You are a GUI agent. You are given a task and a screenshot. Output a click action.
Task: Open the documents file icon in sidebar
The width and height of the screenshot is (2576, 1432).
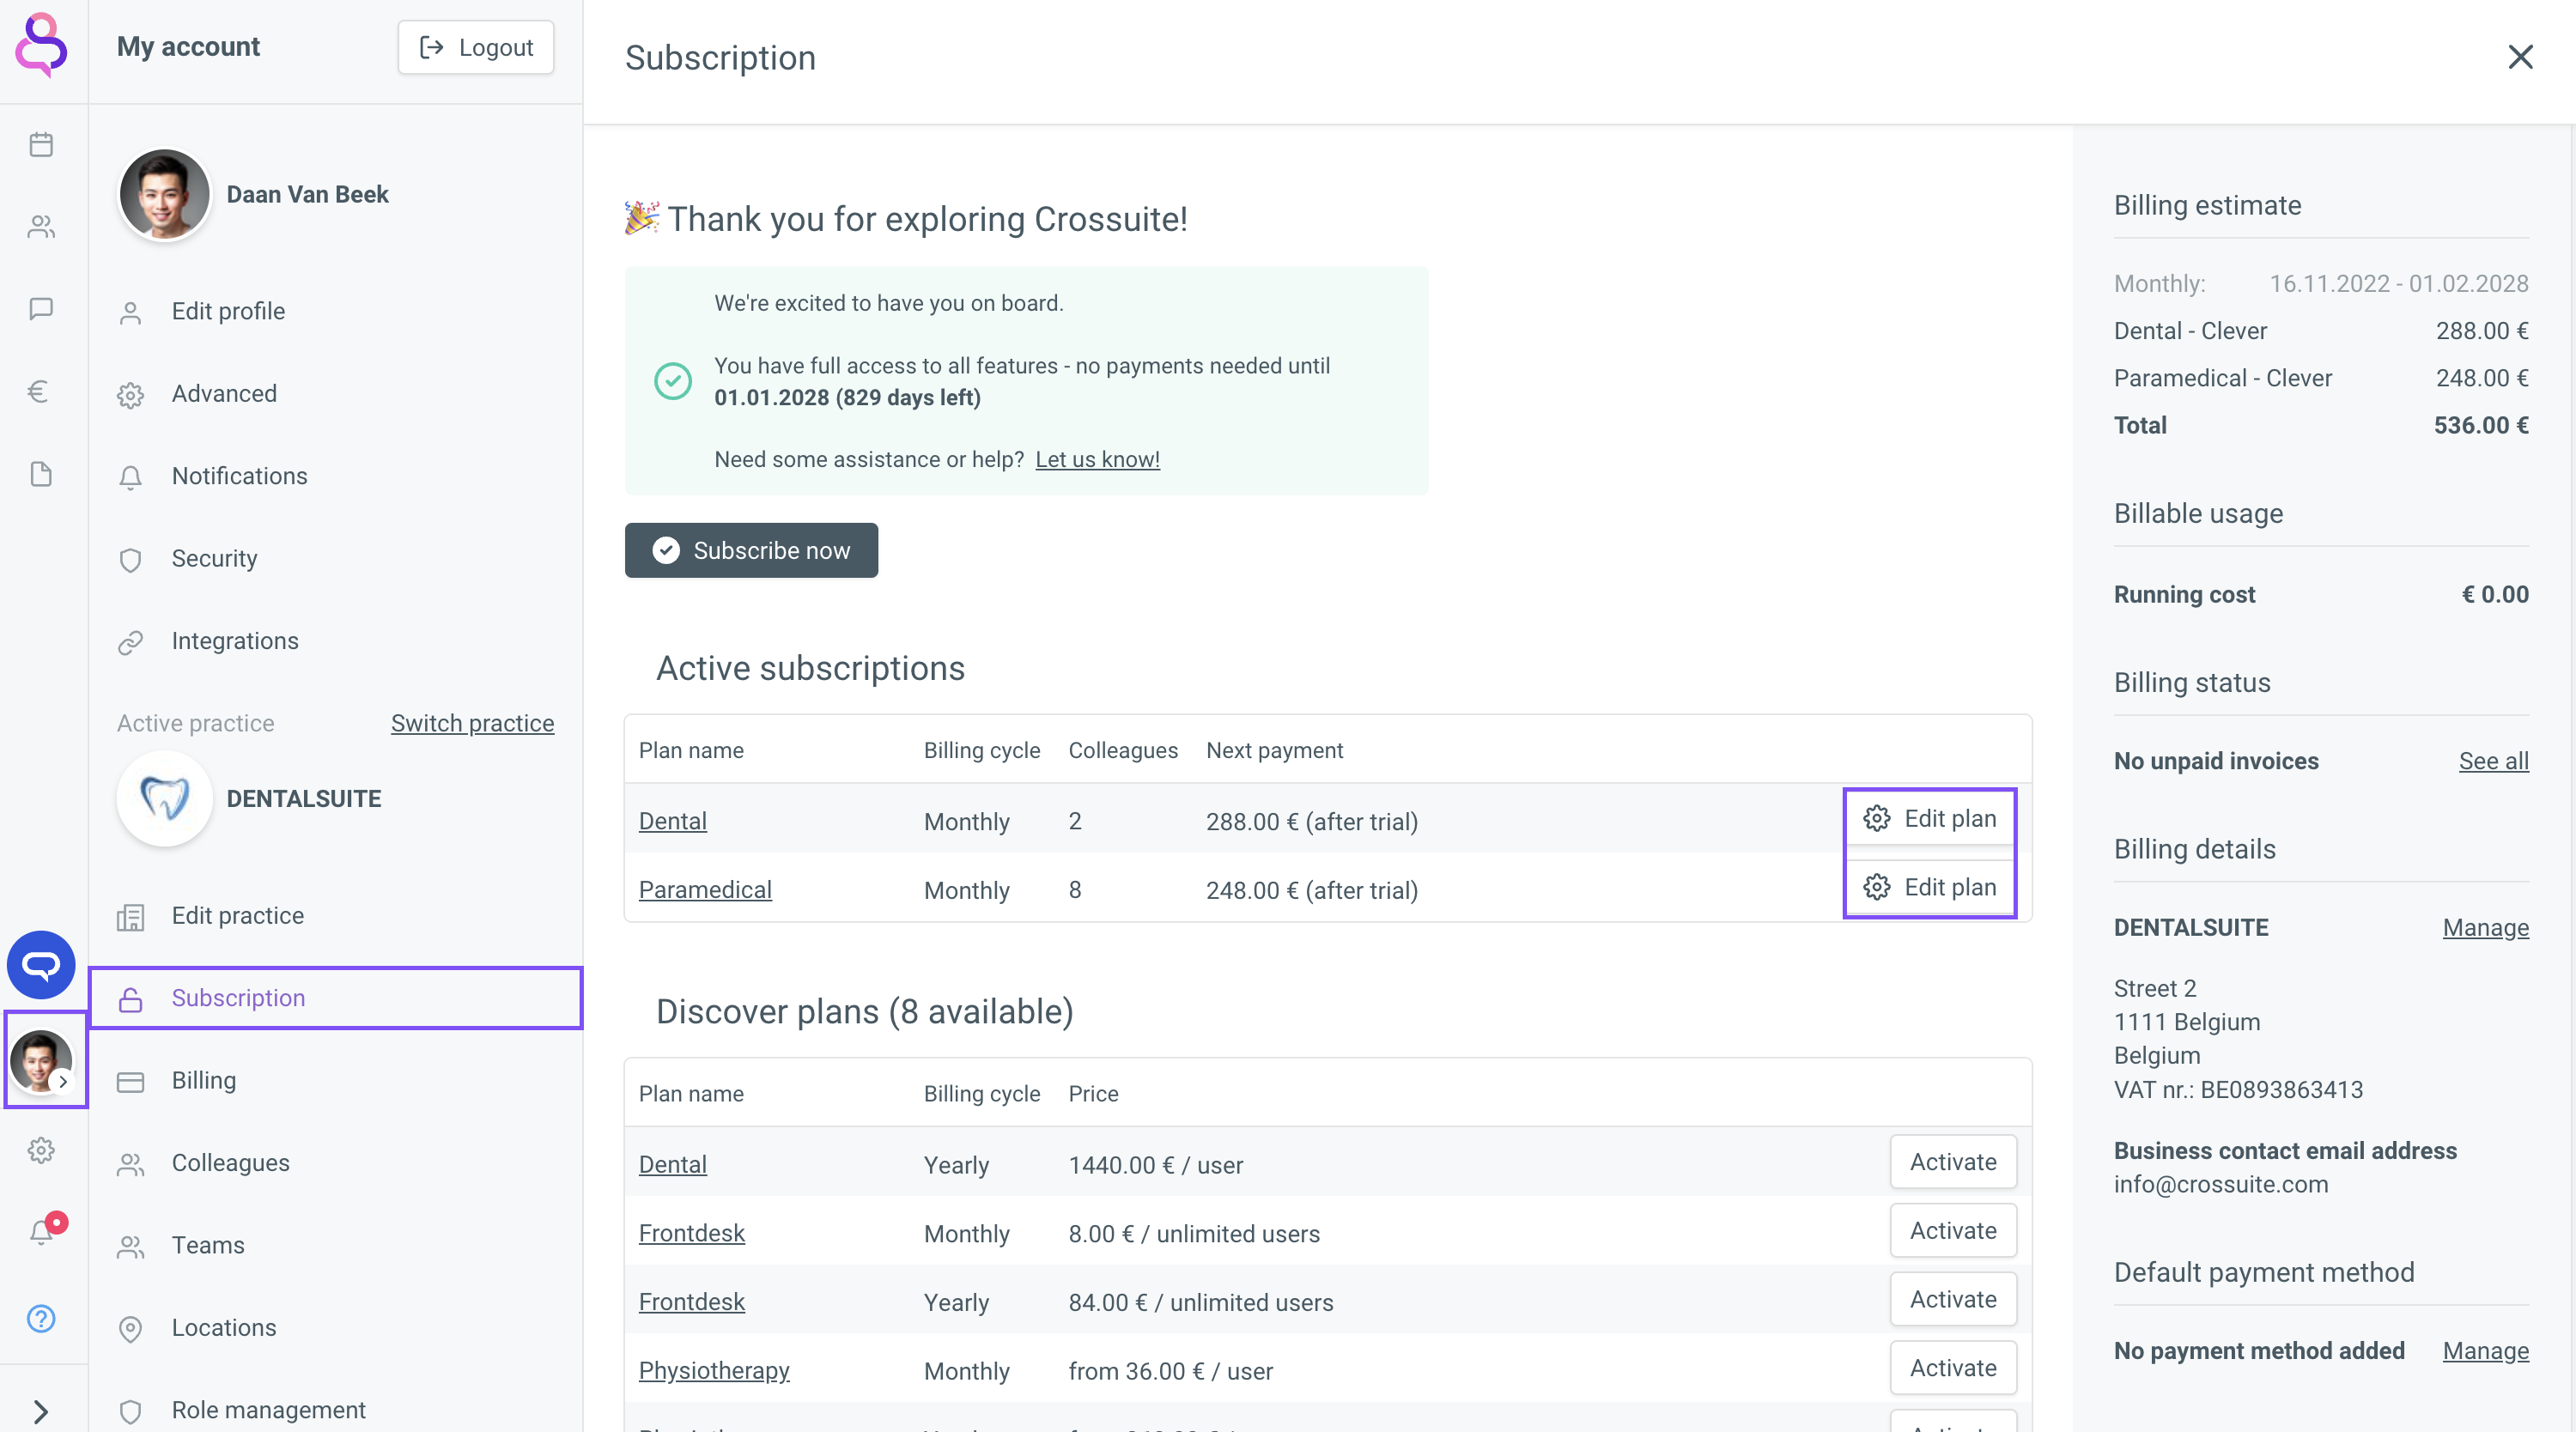[x=41, y=473]
